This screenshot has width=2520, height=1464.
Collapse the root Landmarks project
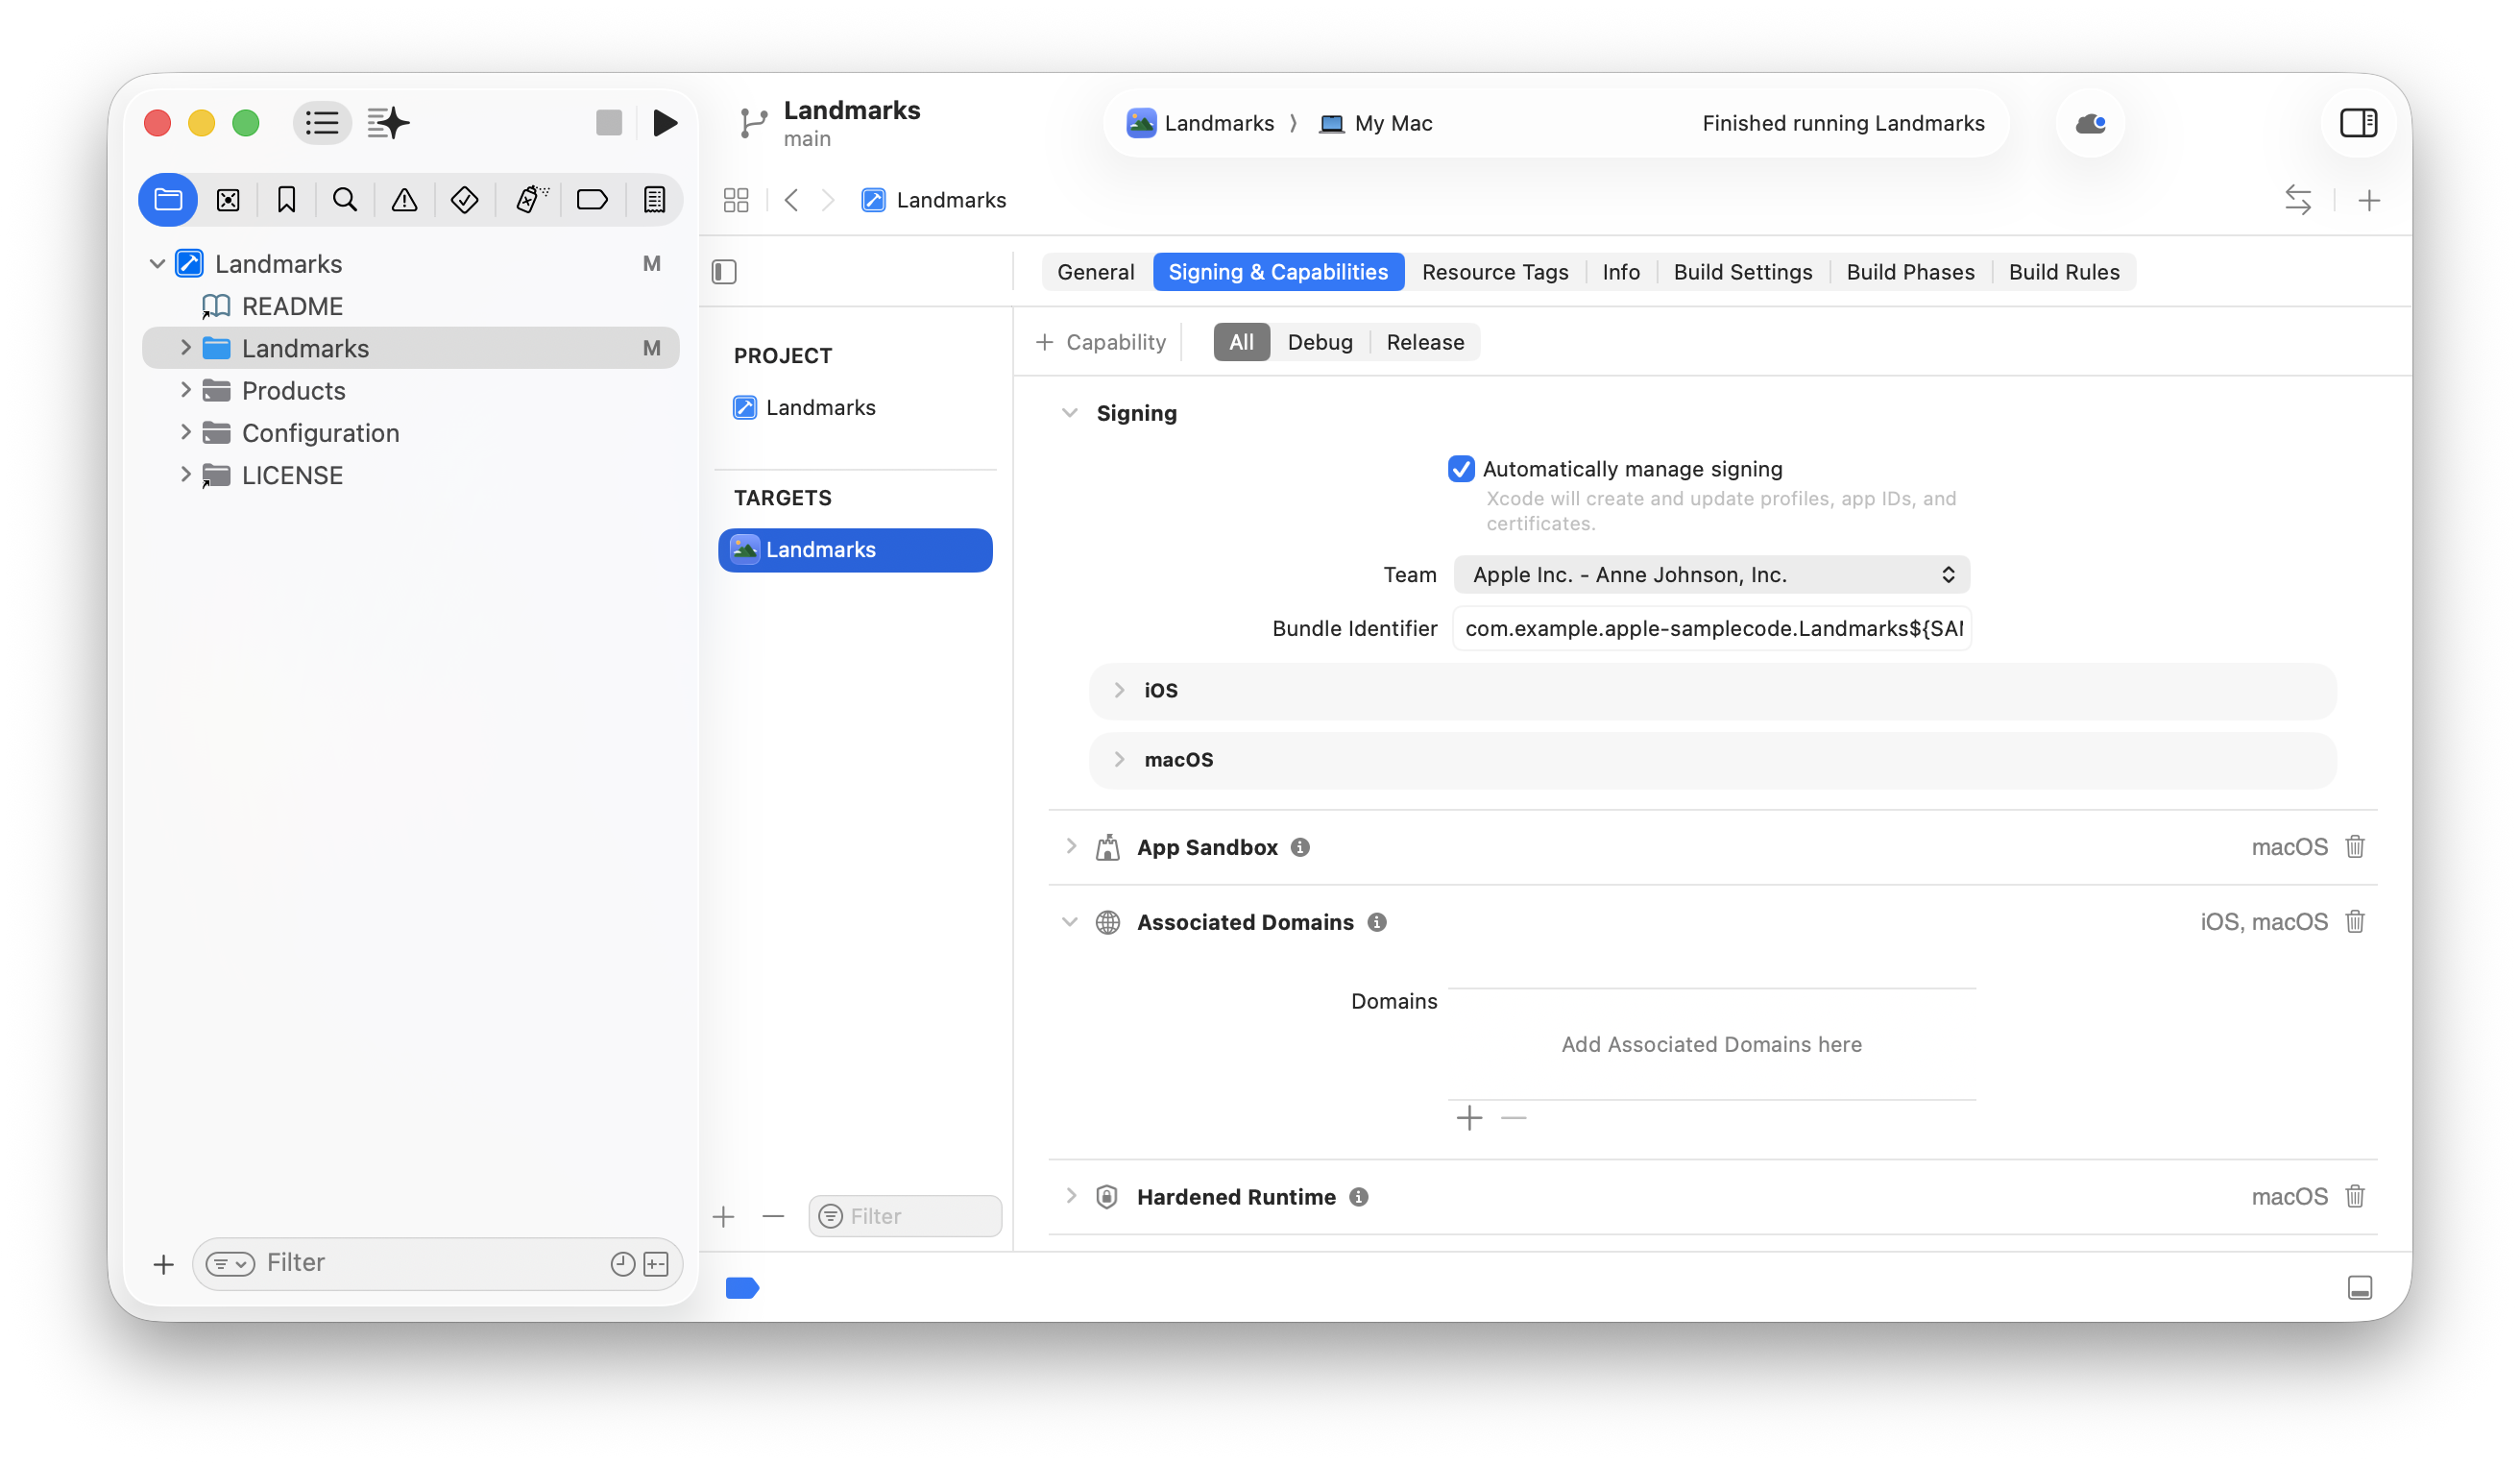pyautogui.click(x=156, y=264)
